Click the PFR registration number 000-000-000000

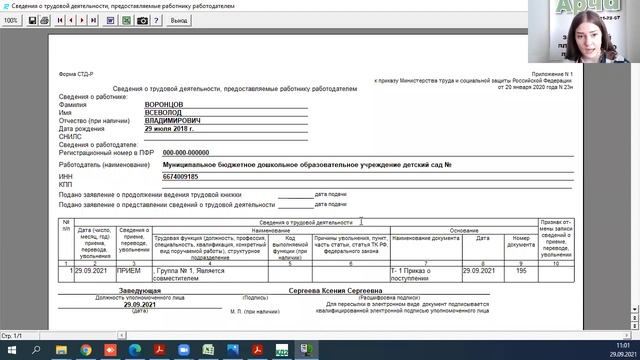click(186, 153)
